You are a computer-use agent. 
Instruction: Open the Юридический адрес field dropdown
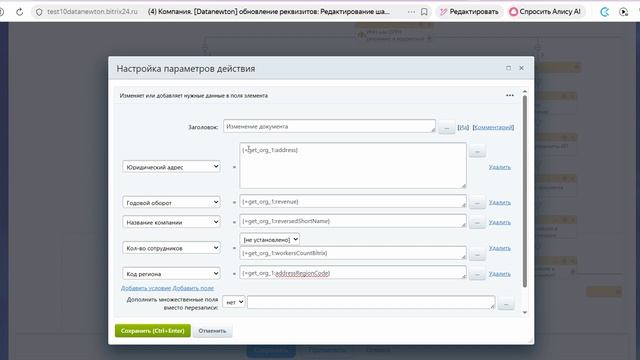click(171, 167)
